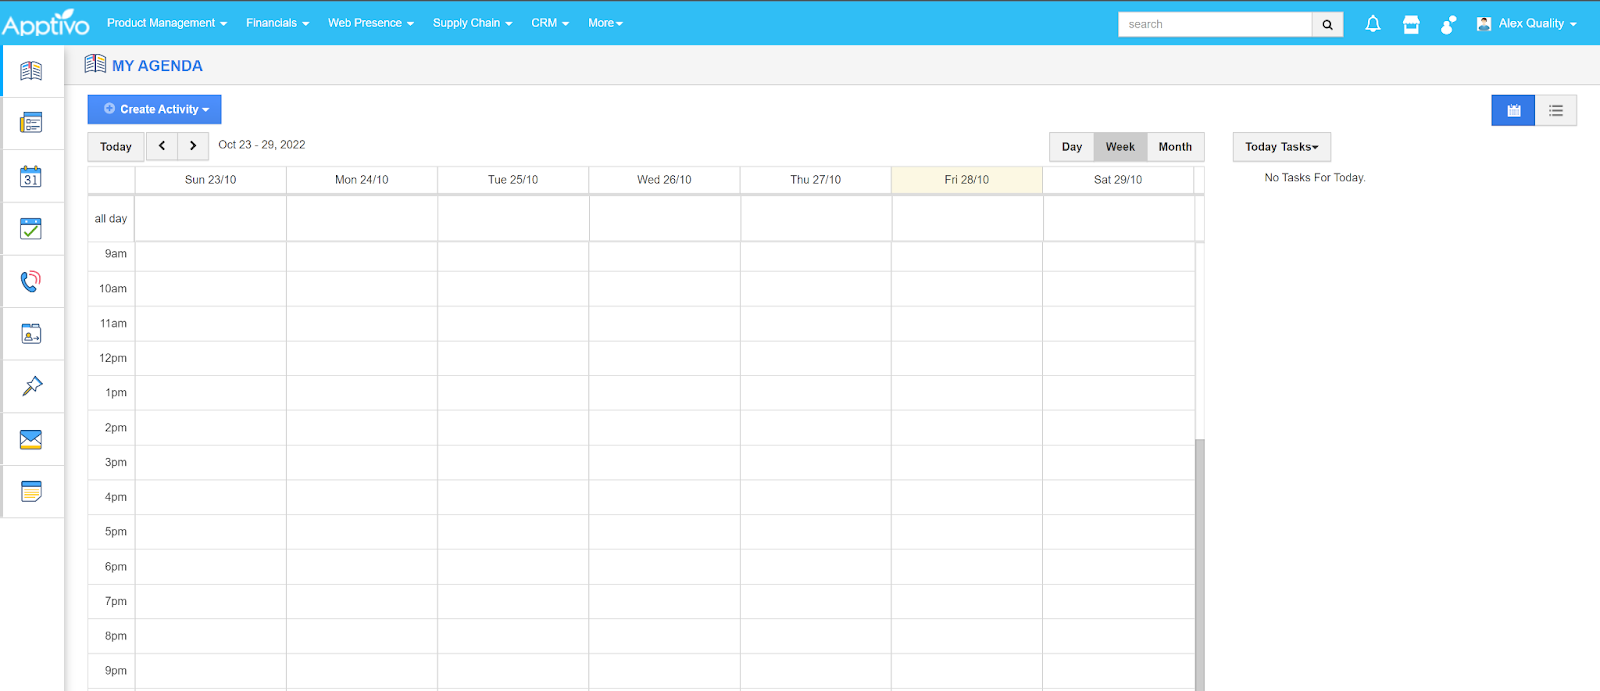Switch to calendar view toggle

pyautogui.click(x=1513, y=110)
